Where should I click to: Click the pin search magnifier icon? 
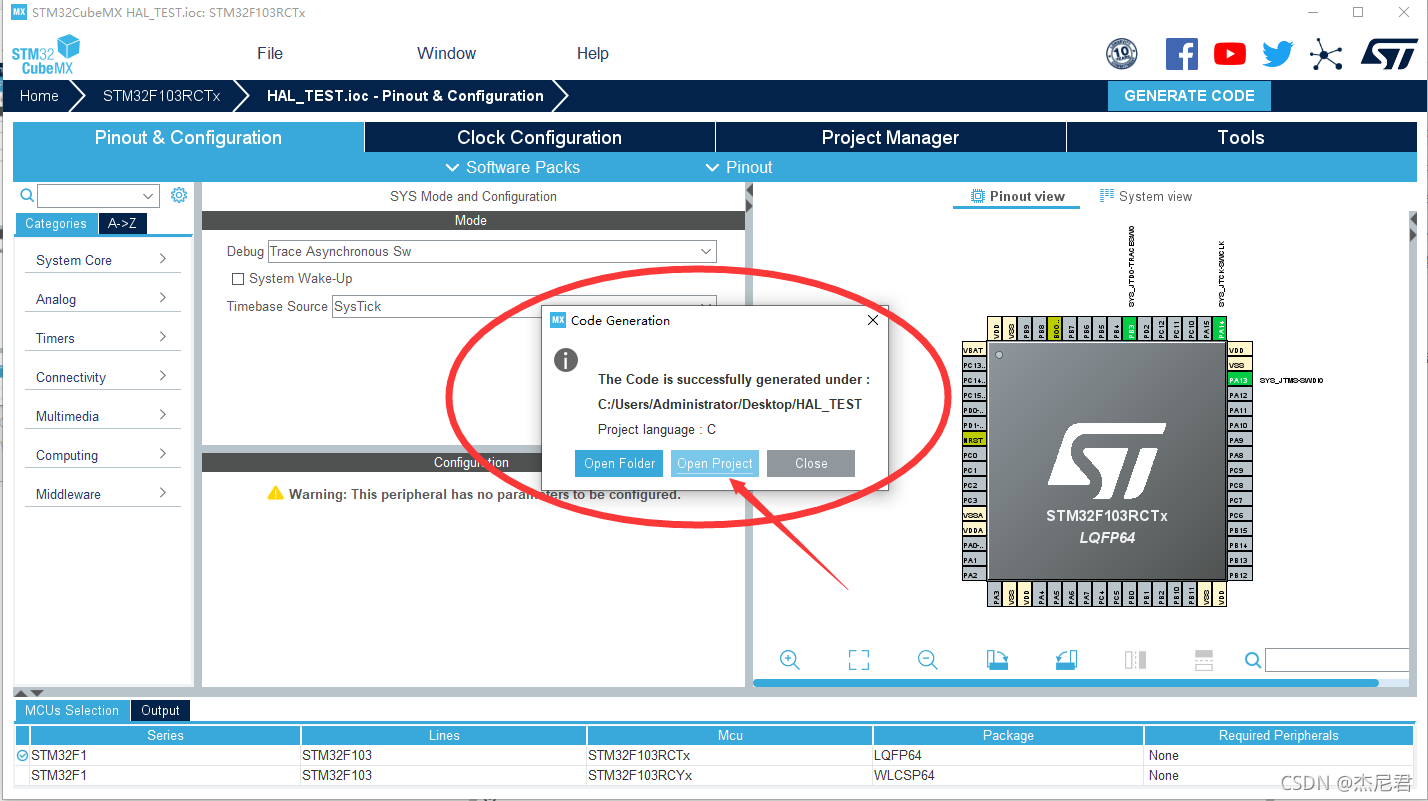click(1253, 660)
